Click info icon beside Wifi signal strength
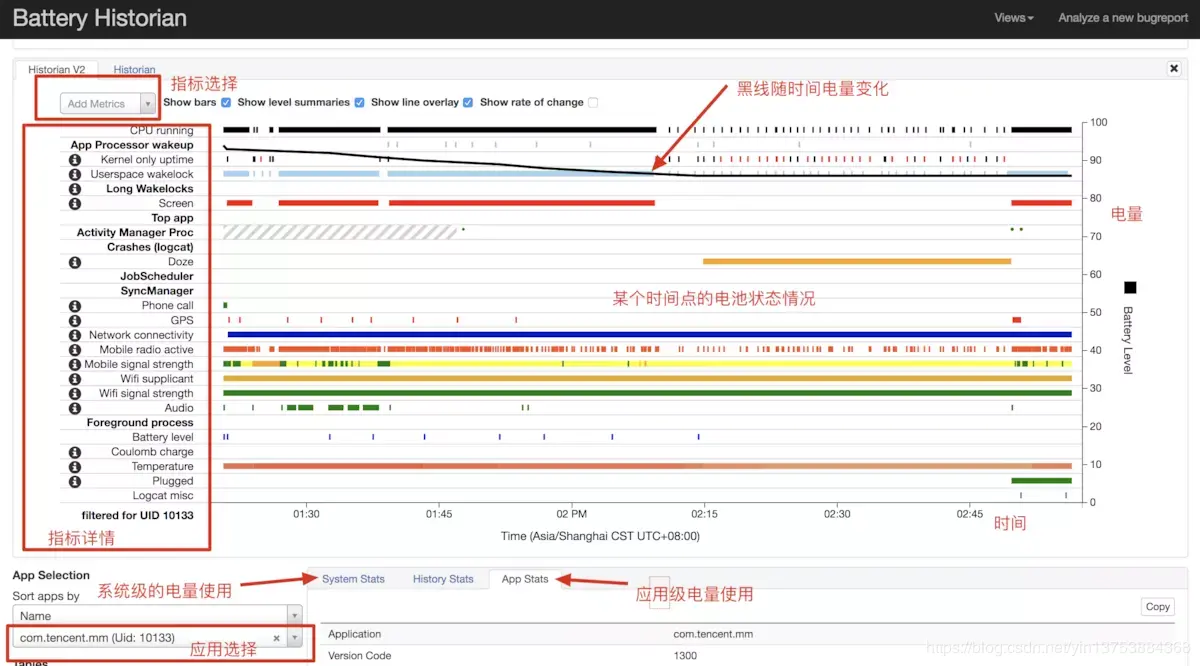This screenshot has height=666, width=1200. [x=74, y=393]
